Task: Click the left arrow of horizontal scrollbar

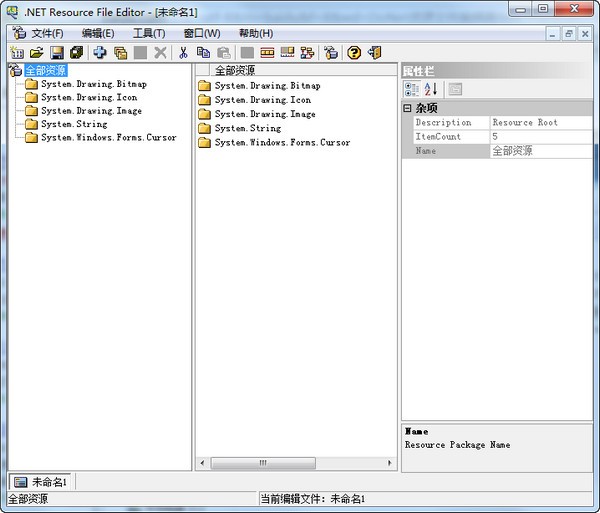Action: tap(202, 463)
